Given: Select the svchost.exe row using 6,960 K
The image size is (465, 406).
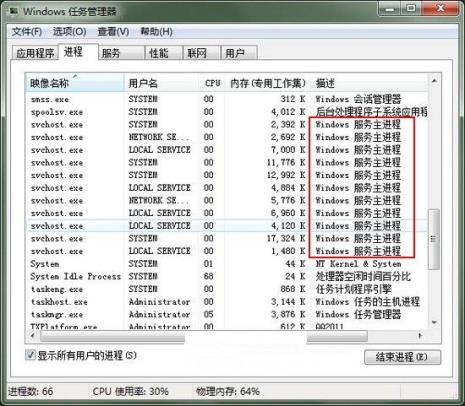Looking at the screenshot, I should click(x=227, y=213).
